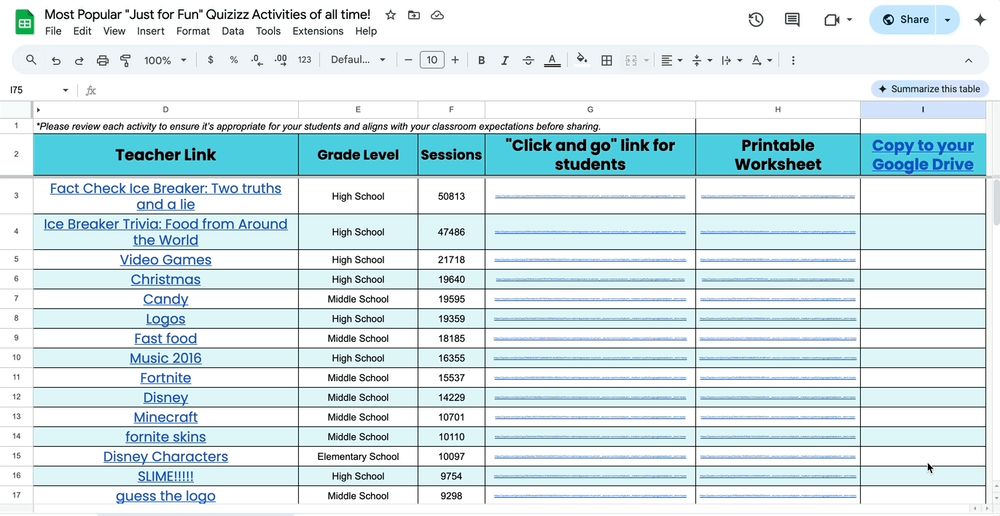Toggle italic formatting

pos(504,60)
